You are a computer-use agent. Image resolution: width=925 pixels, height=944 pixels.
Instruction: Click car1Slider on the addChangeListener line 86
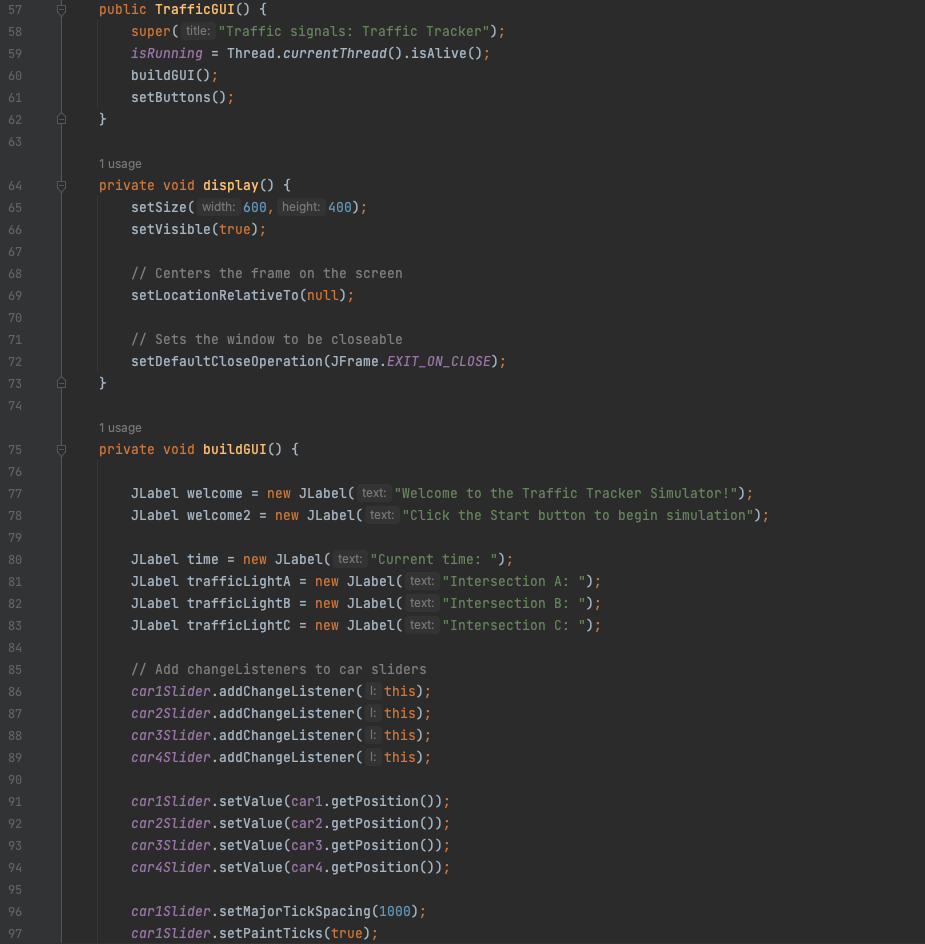(x=170, y=692)
